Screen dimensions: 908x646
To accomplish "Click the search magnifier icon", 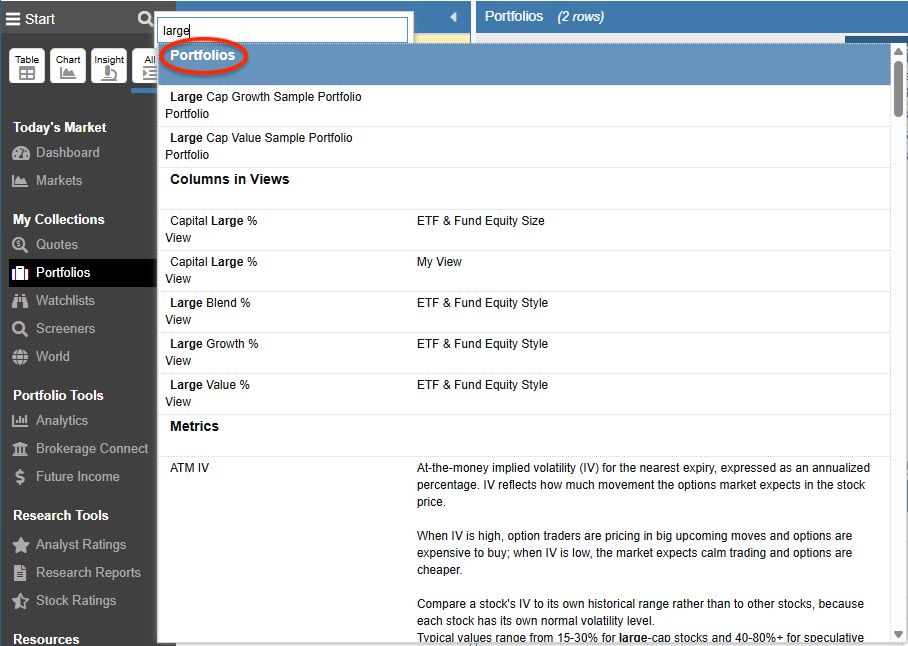I will click(x=145, y=19).
